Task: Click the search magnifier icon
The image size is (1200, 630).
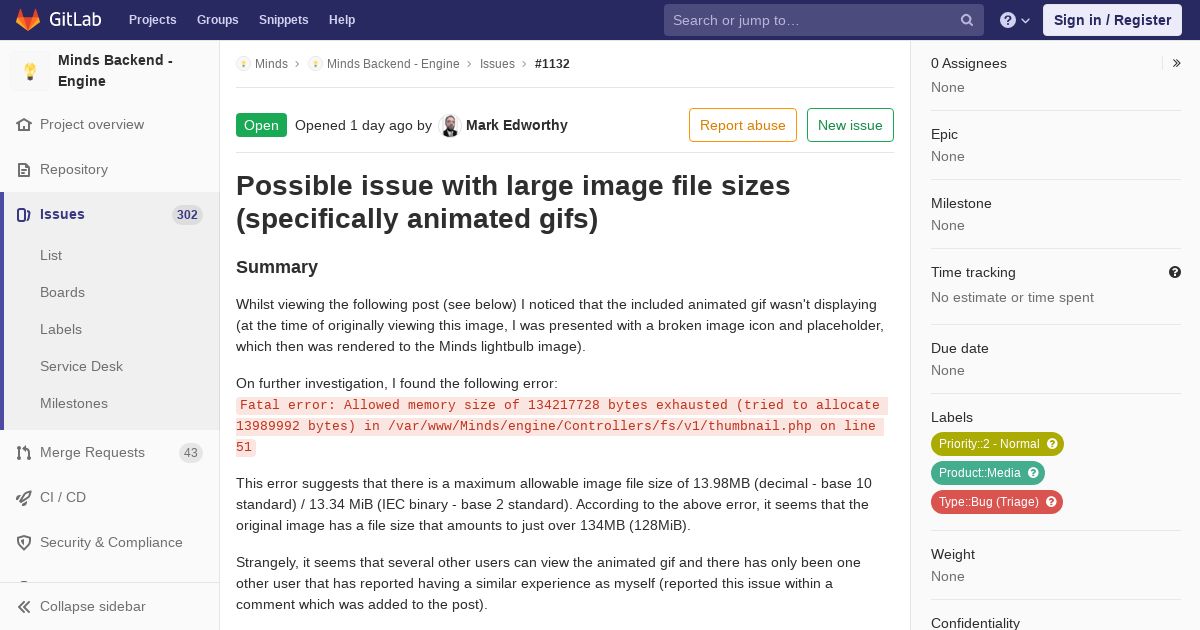Action: [x=967, y=20]
